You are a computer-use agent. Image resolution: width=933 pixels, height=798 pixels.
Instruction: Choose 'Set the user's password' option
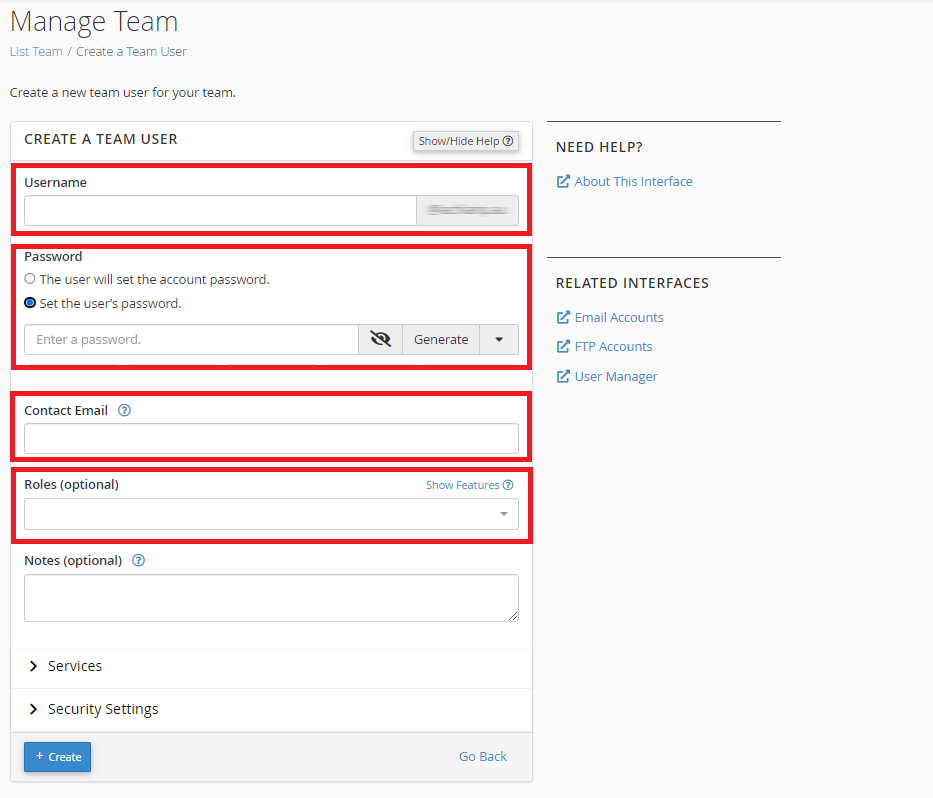coord(30,301)
